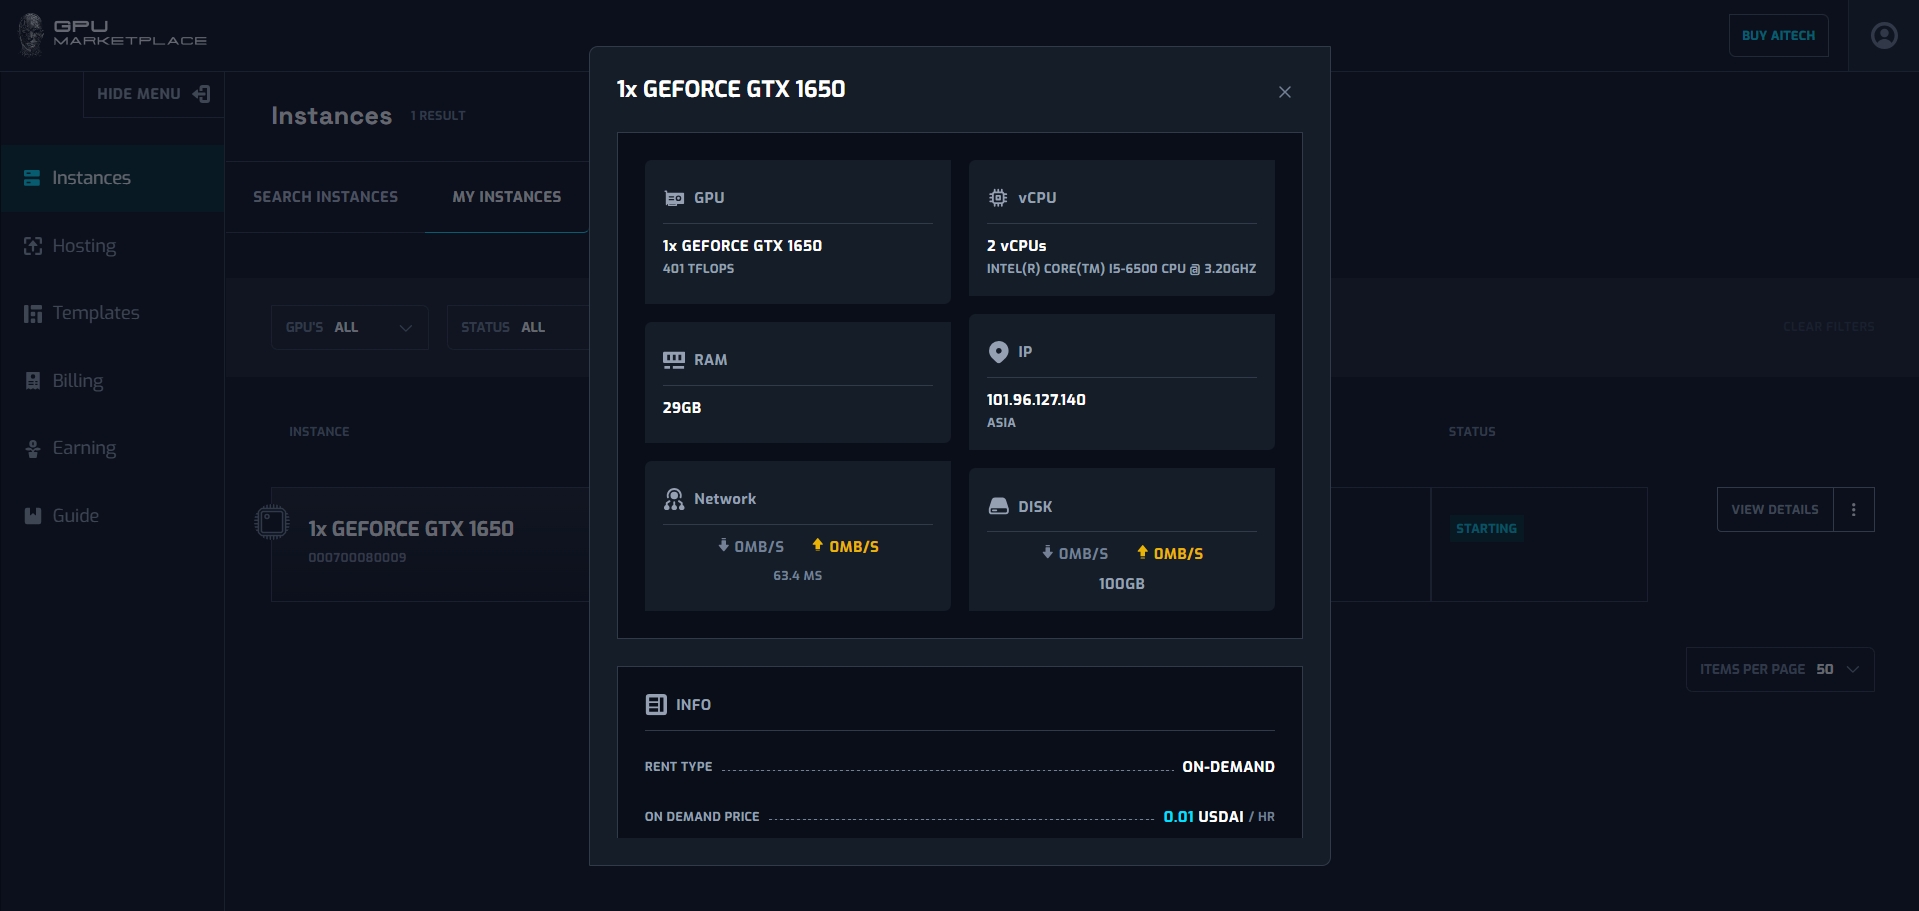
Task: Open the Items Per Page dropdown
Action: coord(1779,670)
